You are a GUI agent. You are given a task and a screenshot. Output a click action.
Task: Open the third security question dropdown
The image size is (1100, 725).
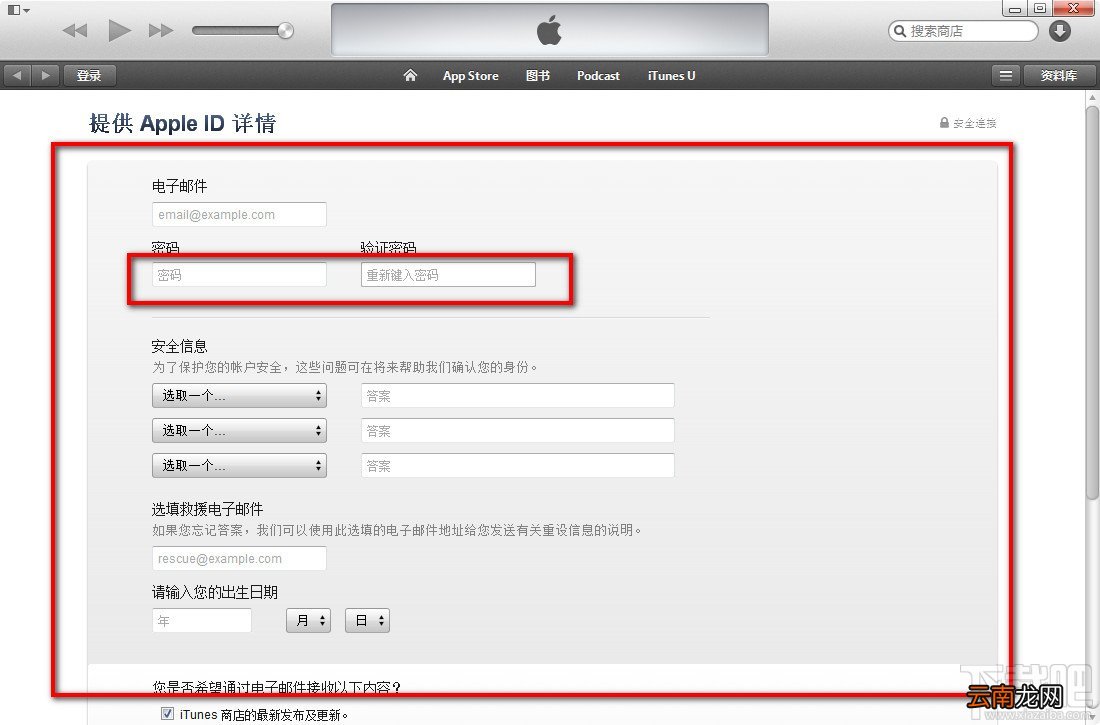(239, 465)
